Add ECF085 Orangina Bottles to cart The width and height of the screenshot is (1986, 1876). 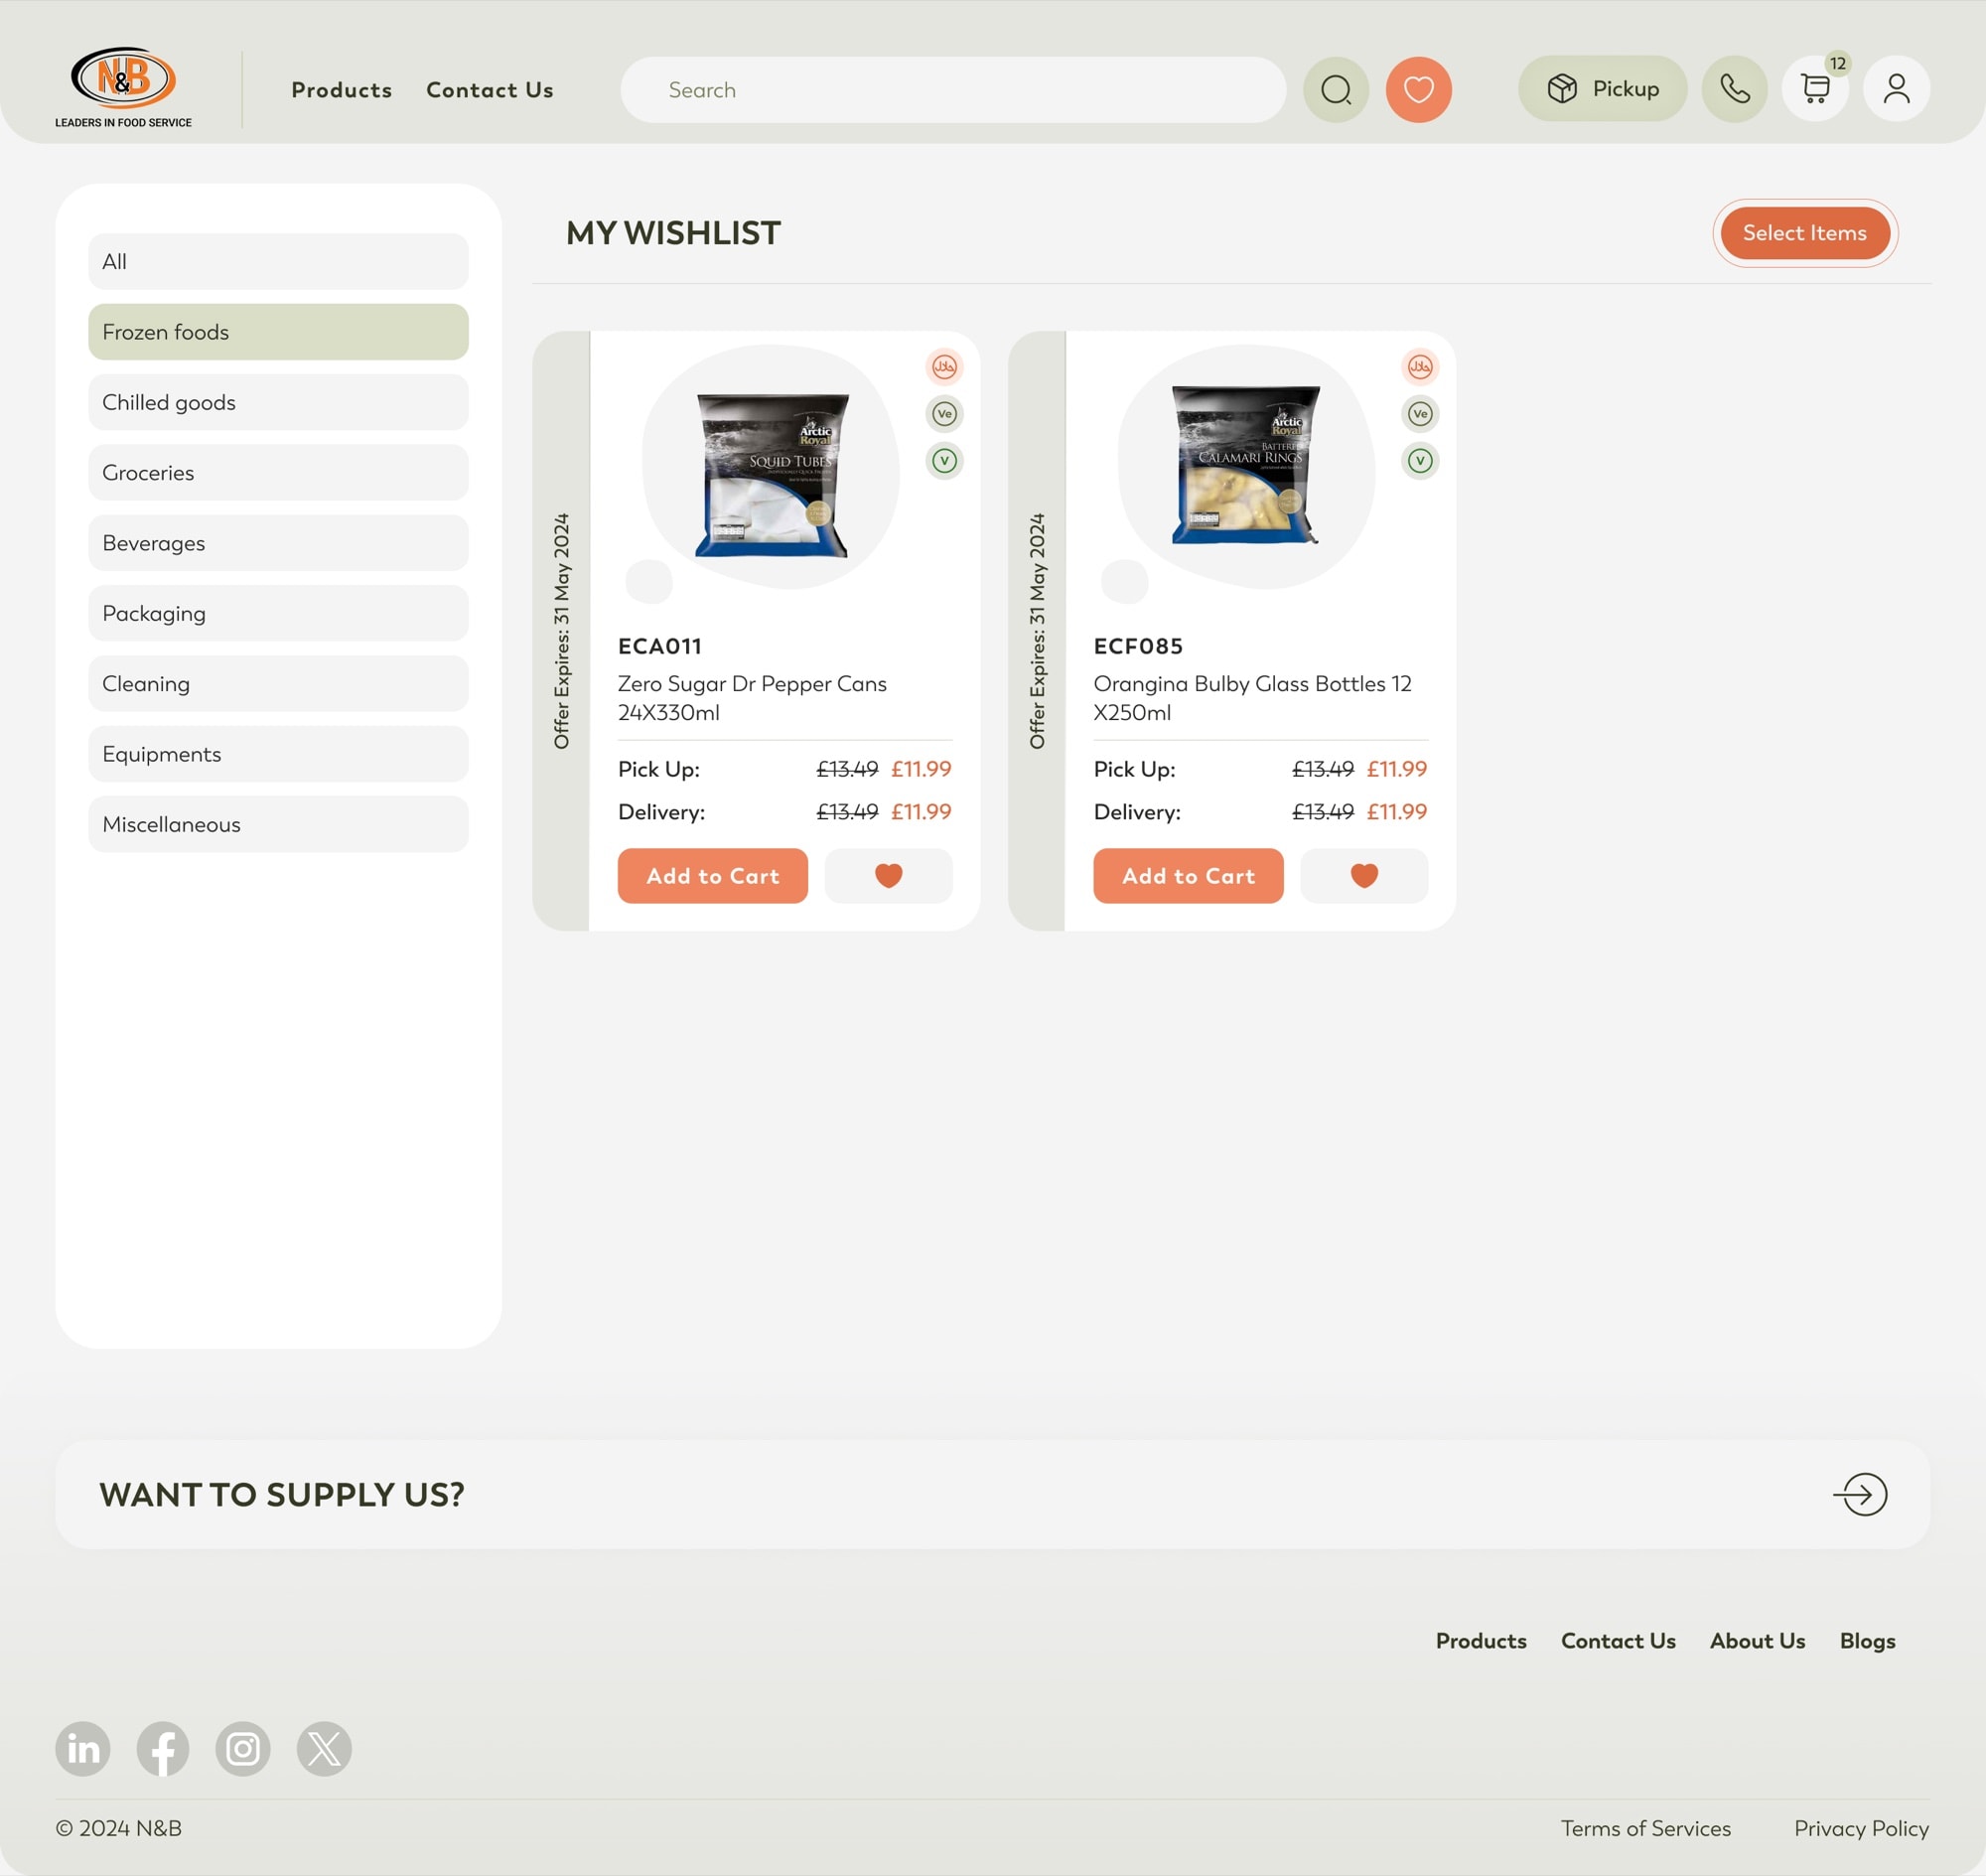pos(1188,876)
